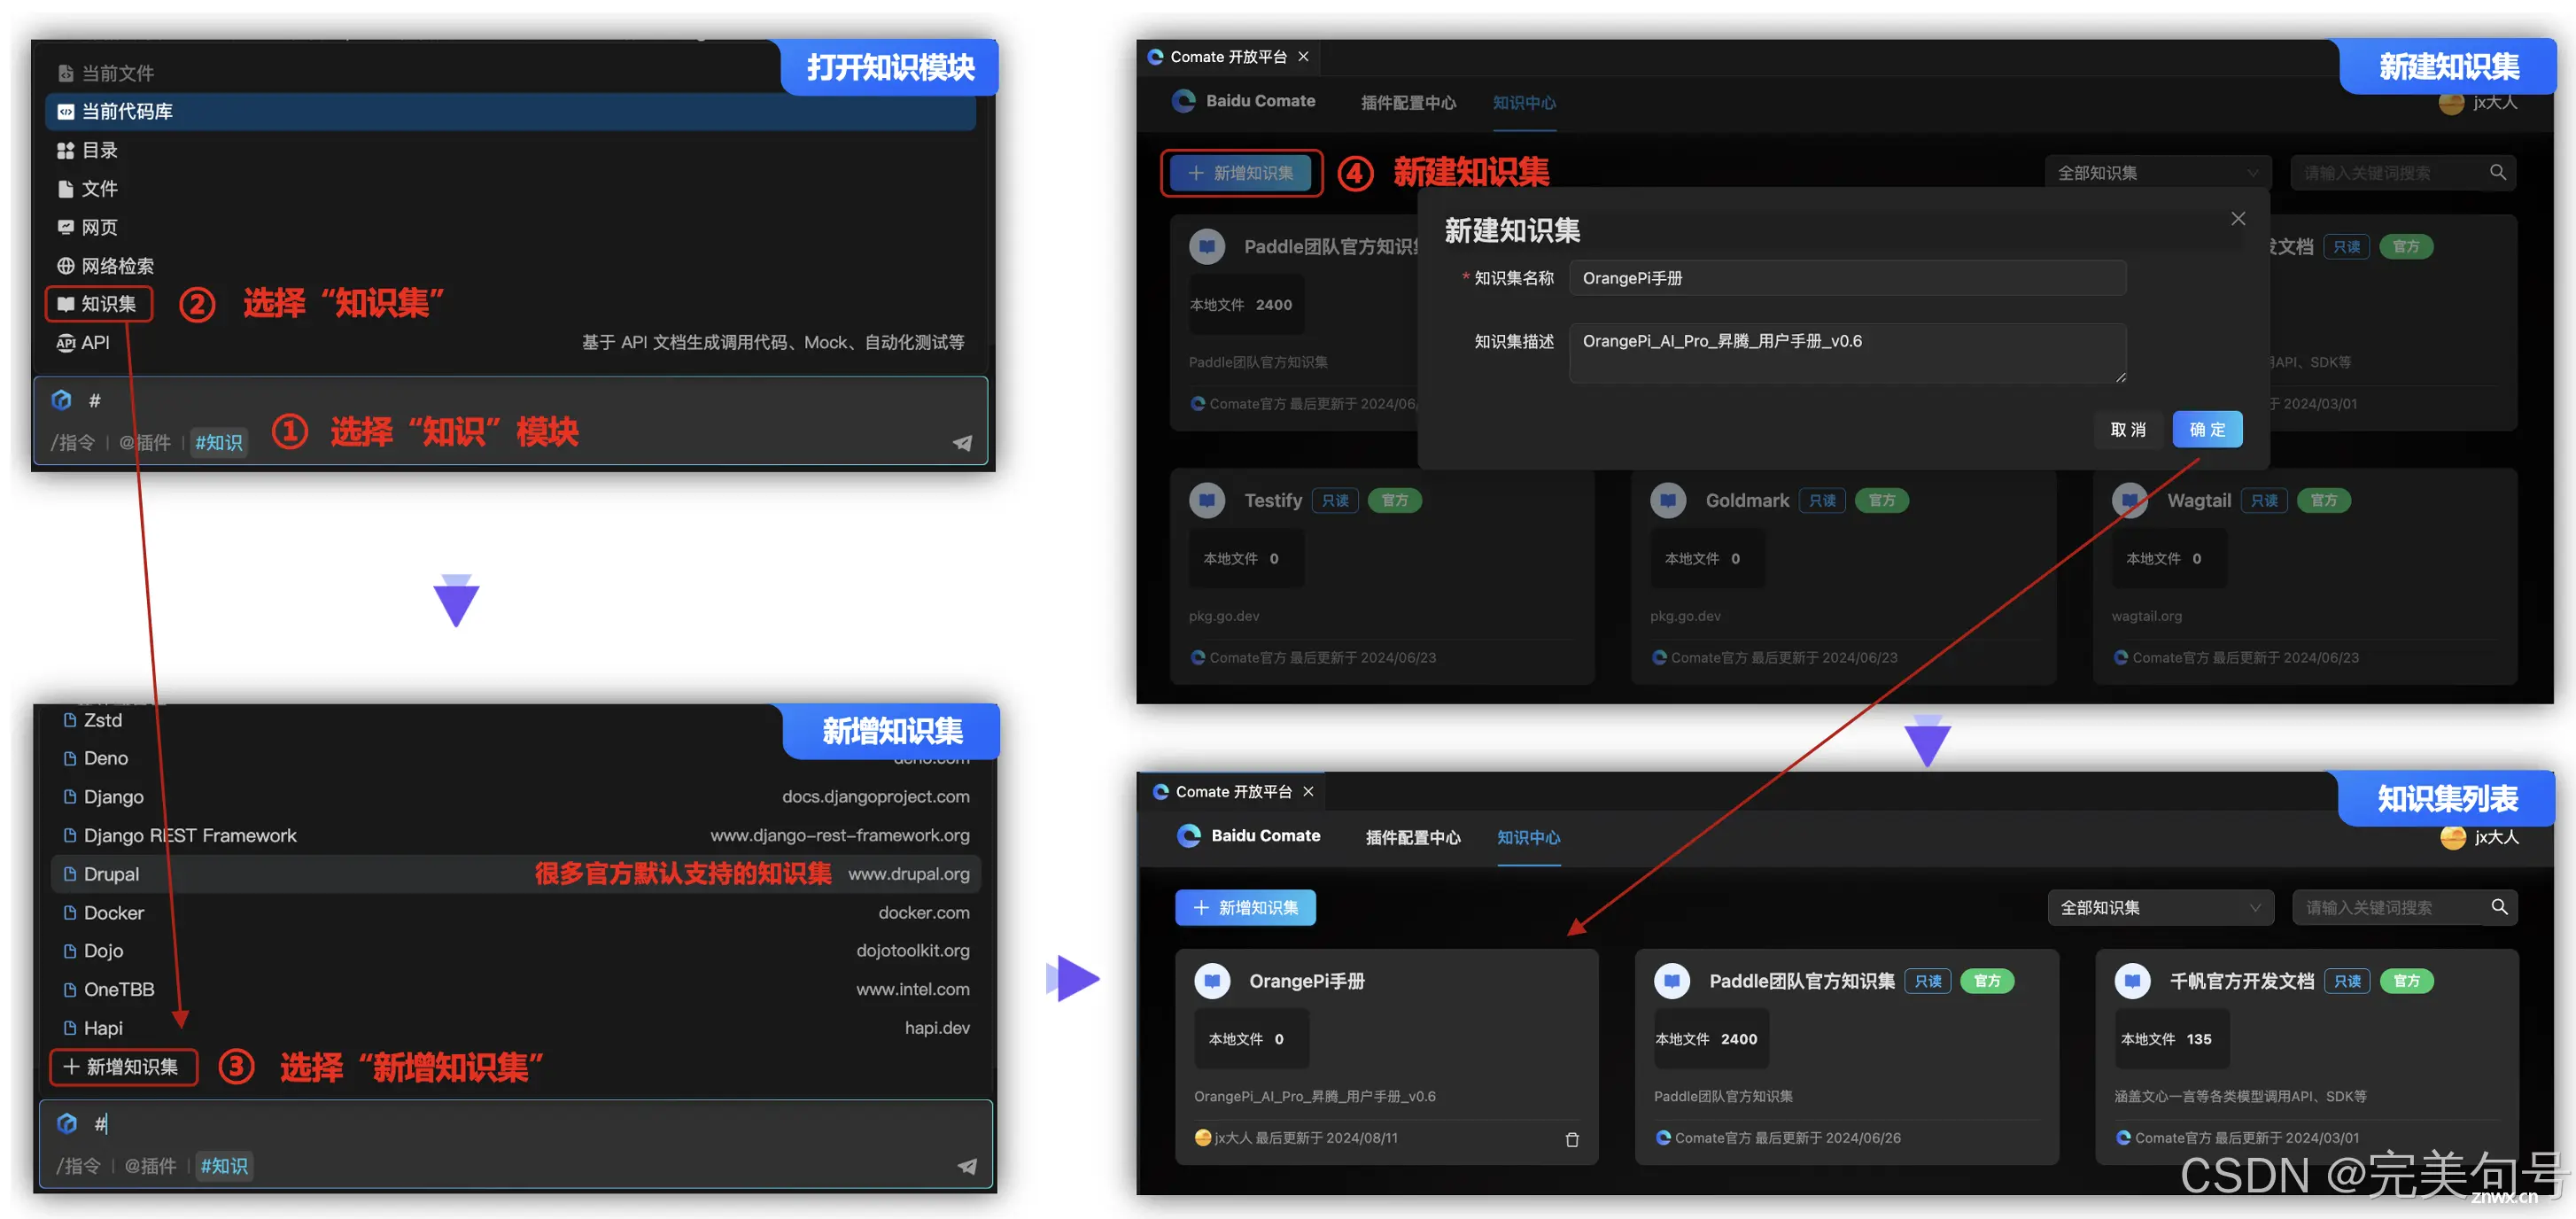
Task: Click 本地文件 2400 on the bottom-right Paddle card
Action: point(1711,1039)
